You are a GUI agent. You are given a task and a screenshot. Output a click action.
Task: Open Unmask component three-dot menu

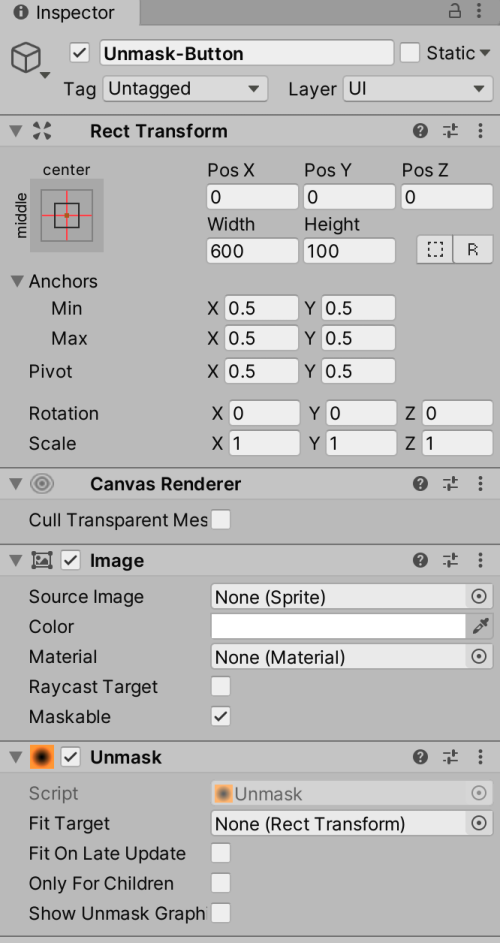[480, 757]
